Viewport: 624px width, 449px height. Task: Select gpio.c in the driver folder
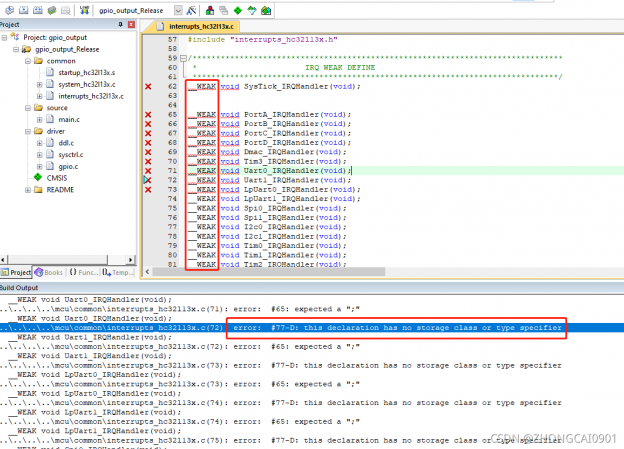tap(68, 166)
